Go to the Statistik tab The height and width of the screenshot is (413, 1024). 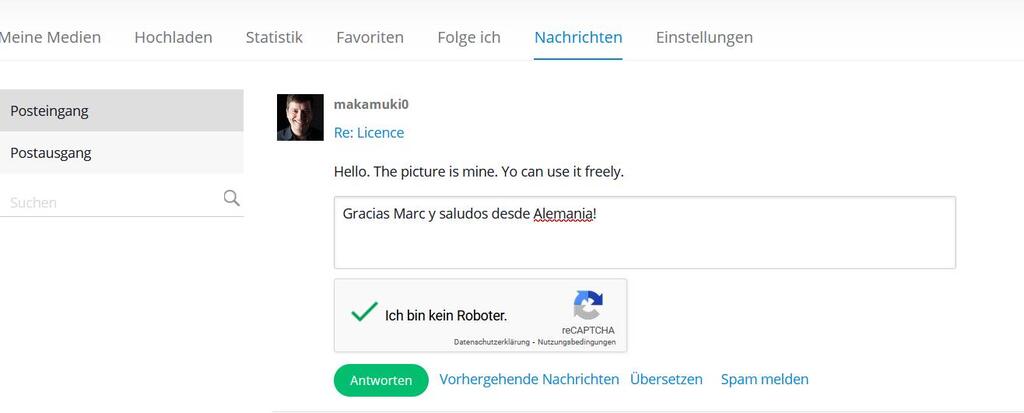pos(274,37)
